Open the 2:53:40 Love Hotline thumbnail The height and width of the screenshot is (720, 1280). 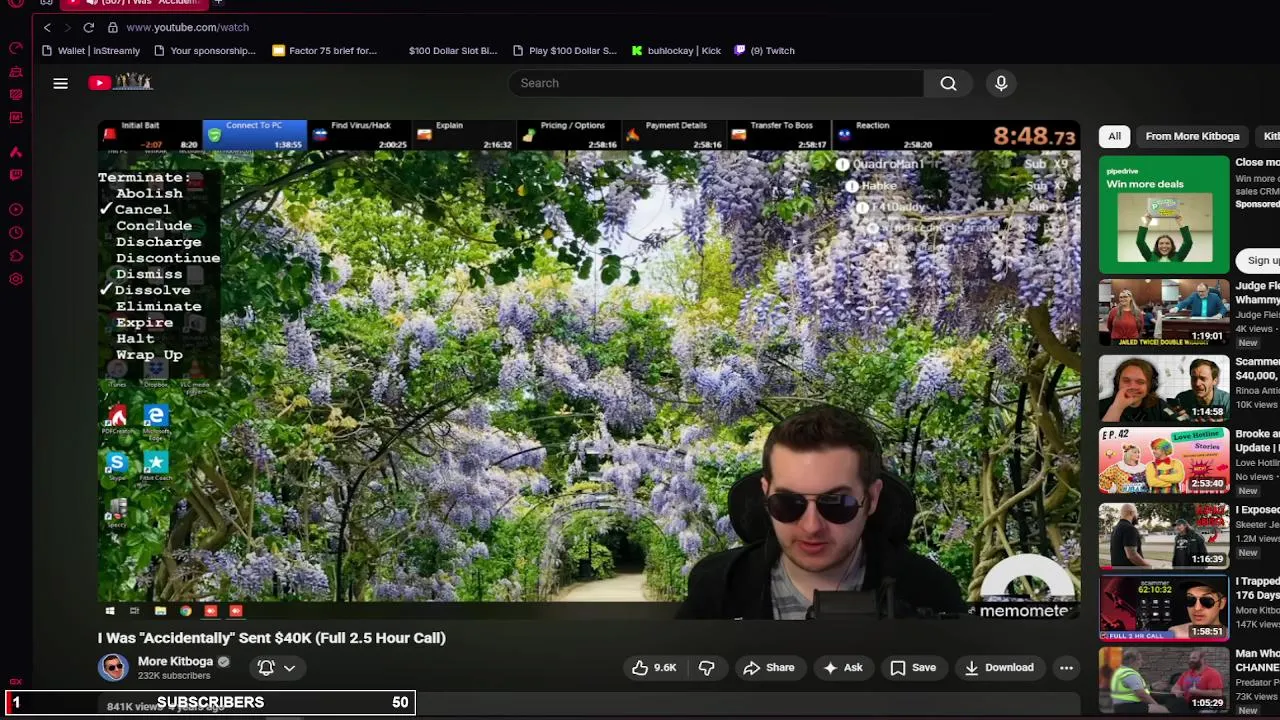pyautogui.click(x=1164, y=460)
